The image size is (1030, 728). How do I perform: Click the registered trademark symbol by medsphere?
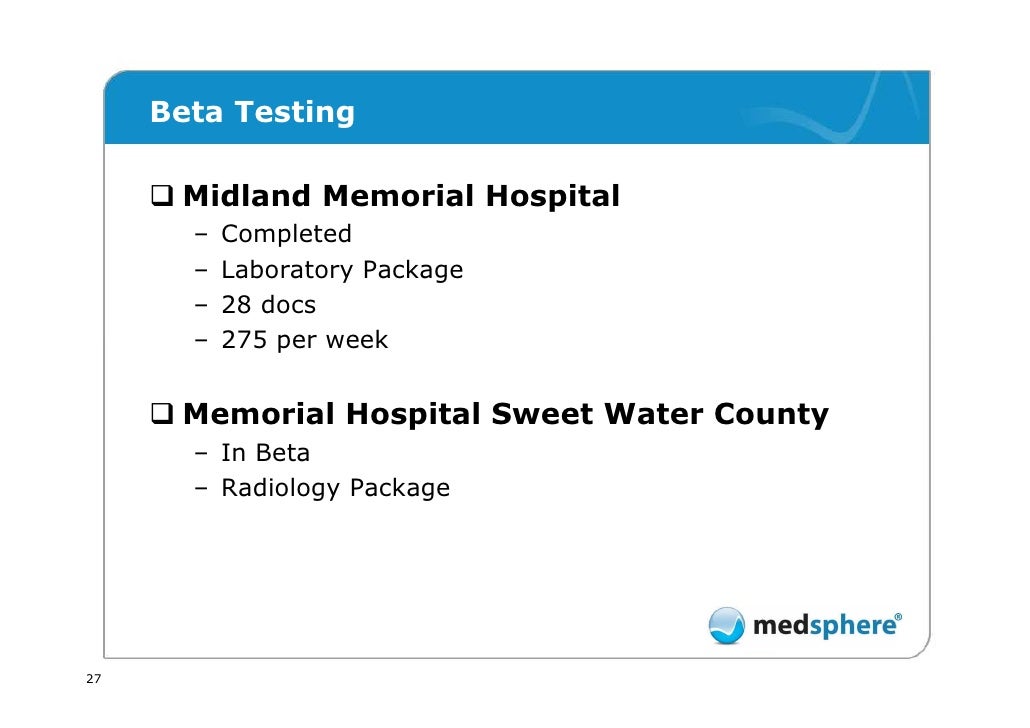tap(899, 616)
